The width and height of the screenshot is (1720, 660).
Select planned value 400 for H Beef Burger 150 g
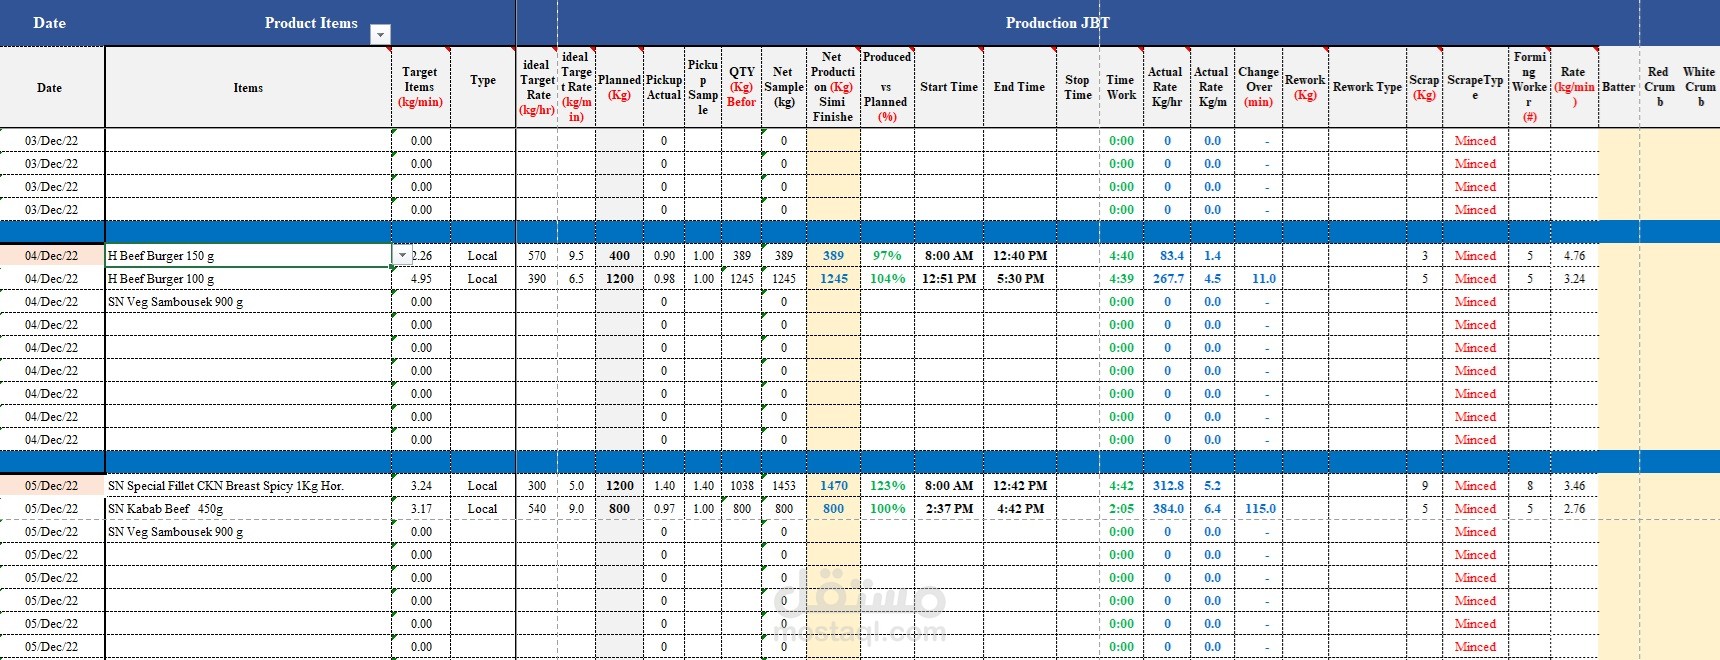pyautogui.click(x=620, y=256)
